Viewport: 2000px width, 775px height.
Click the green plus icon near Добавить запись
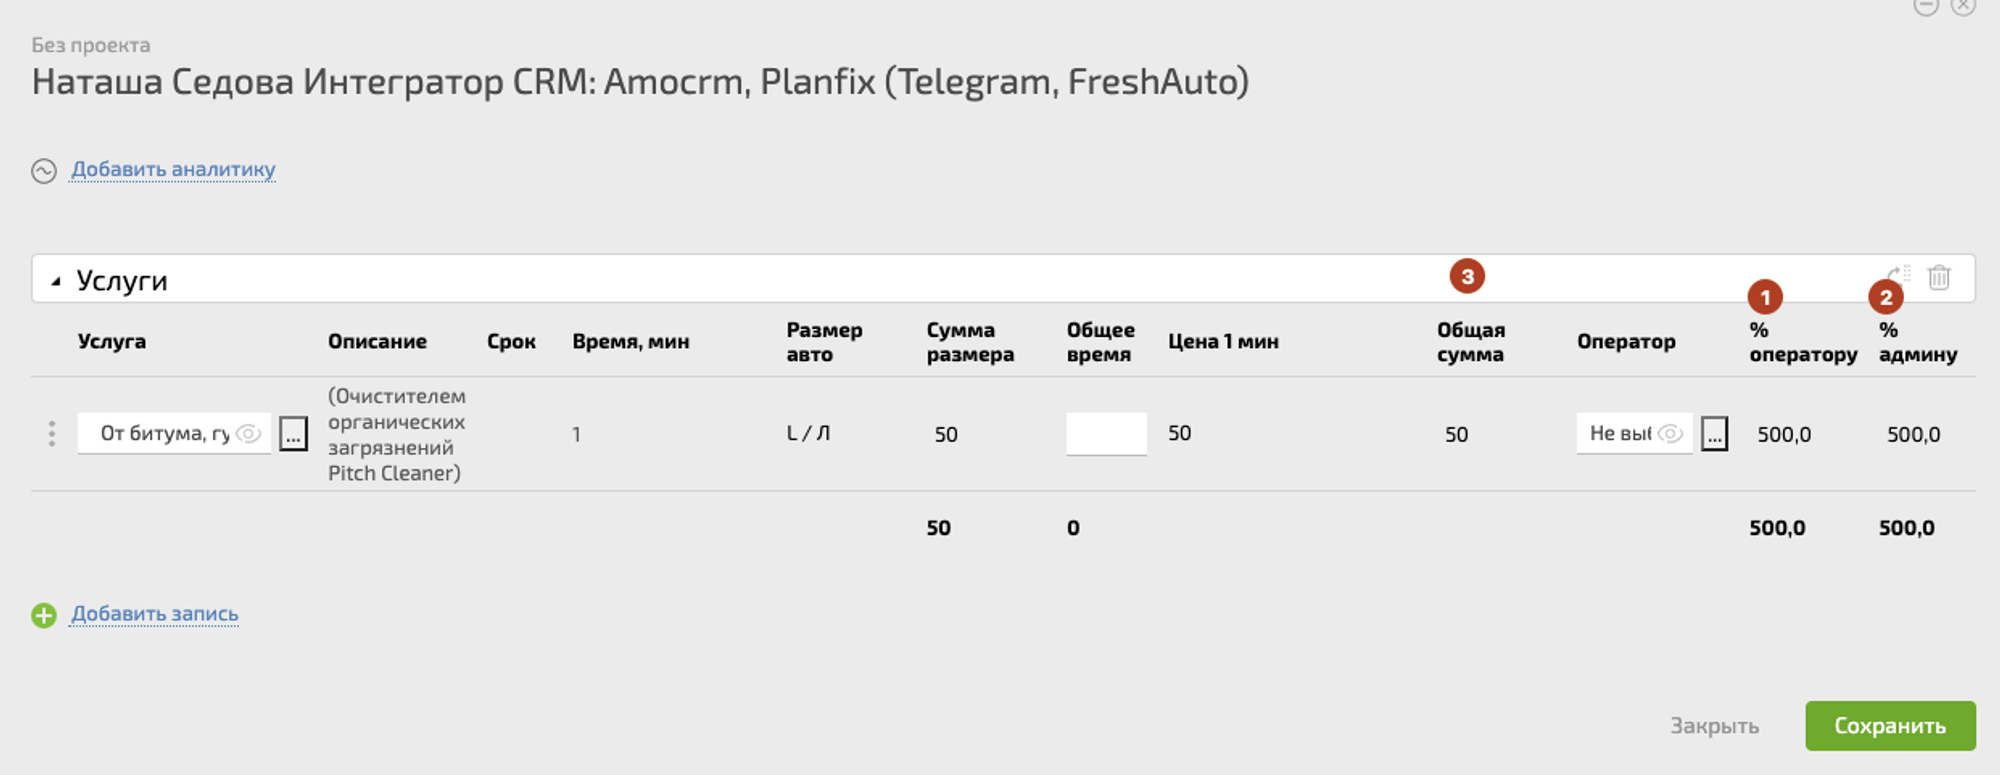click(x=44, y=615)
